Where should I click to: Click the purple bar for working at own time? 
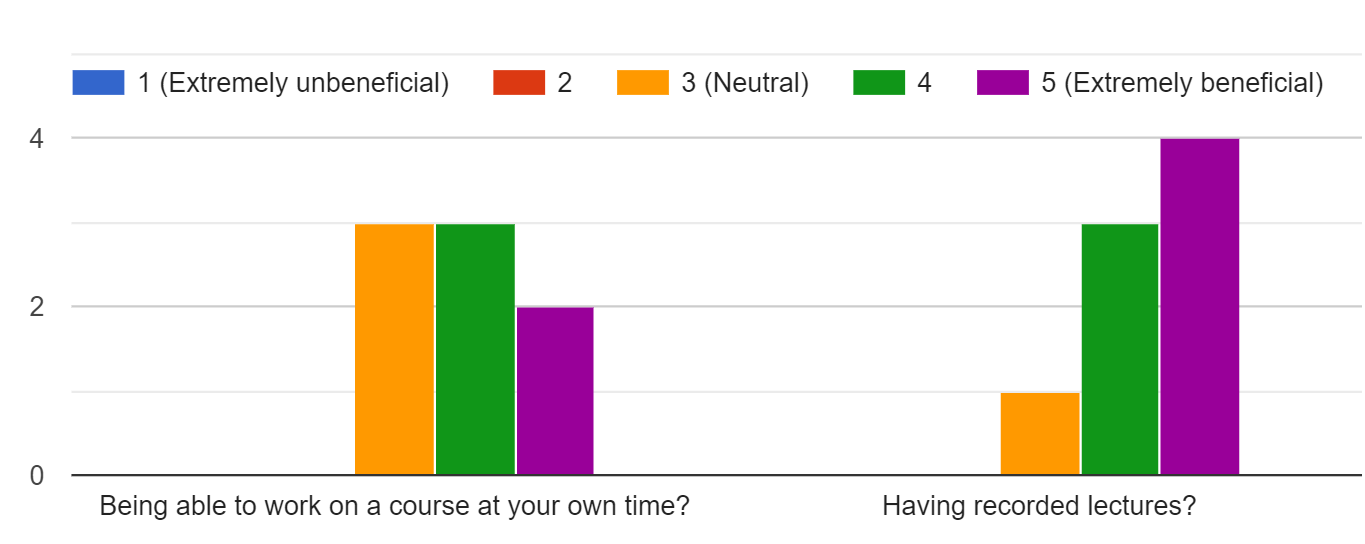[x=555, y=391]
